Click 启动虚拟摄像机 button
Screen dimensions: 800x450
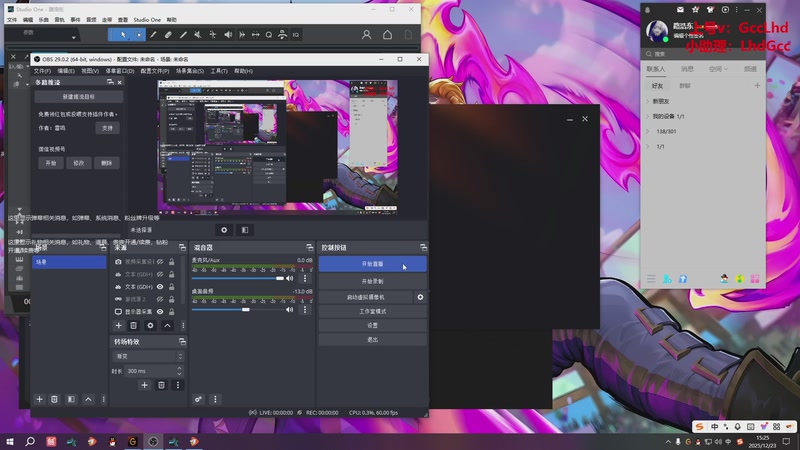[365, 297]
